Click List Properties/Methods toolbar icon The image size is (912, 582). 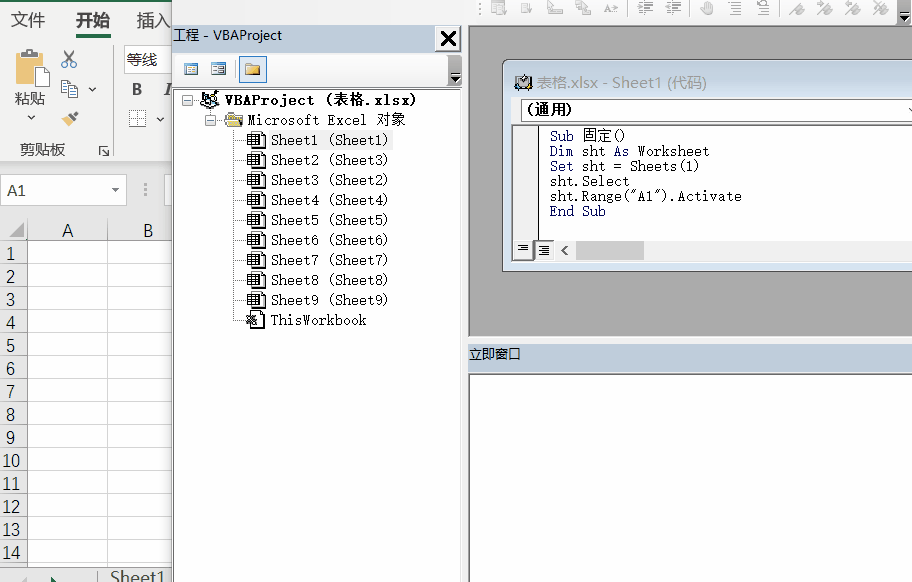click(x=499, y=8)
